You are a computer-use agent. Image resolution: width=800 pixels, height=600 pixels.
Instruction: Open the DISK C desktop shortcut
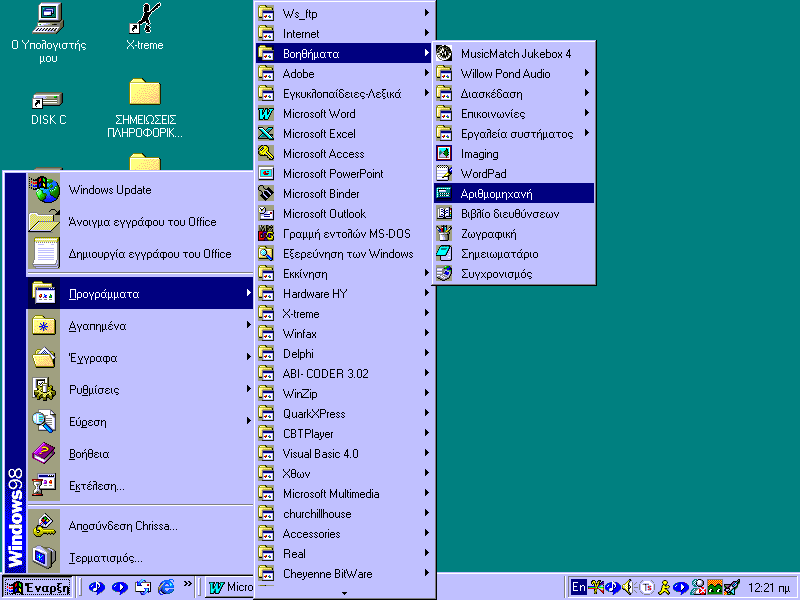pyautogui.click(x=48, y=101)
